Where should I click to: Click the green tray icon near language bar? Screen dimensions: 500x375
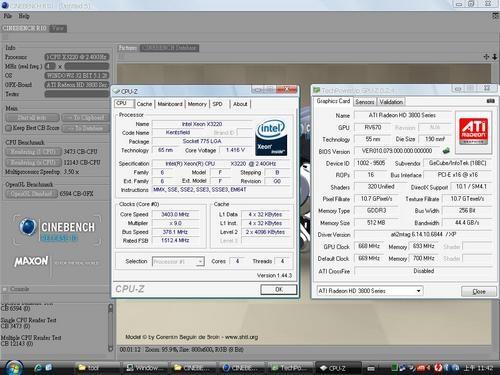tap(394, 368)
